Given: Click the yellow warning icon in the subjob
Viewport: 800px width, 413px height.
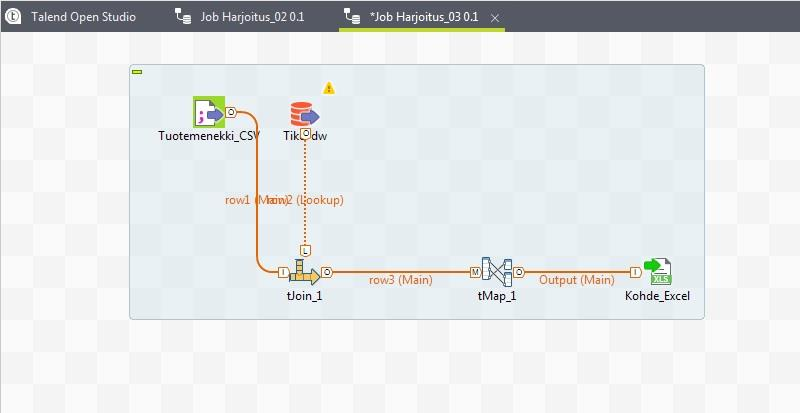Looking at the screenshot, I should click(x=329, y=88).
